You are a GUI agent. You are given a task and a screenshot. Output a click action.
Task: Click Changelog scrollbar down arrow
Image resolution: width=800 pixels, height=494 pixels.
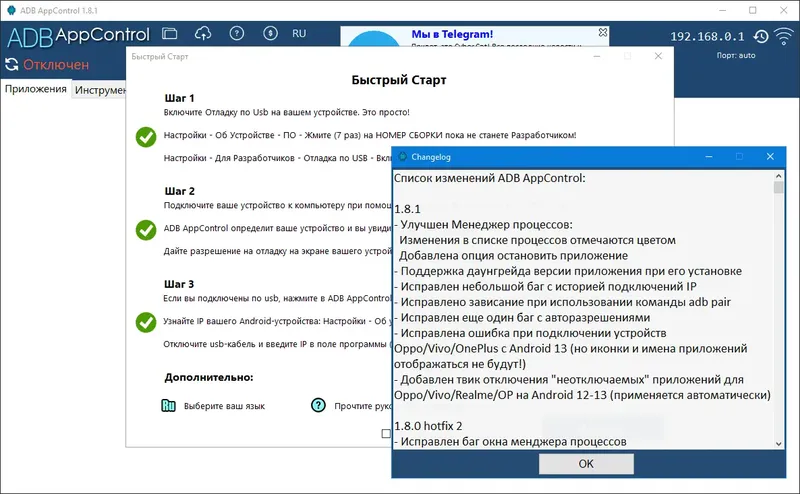[779, 443]
